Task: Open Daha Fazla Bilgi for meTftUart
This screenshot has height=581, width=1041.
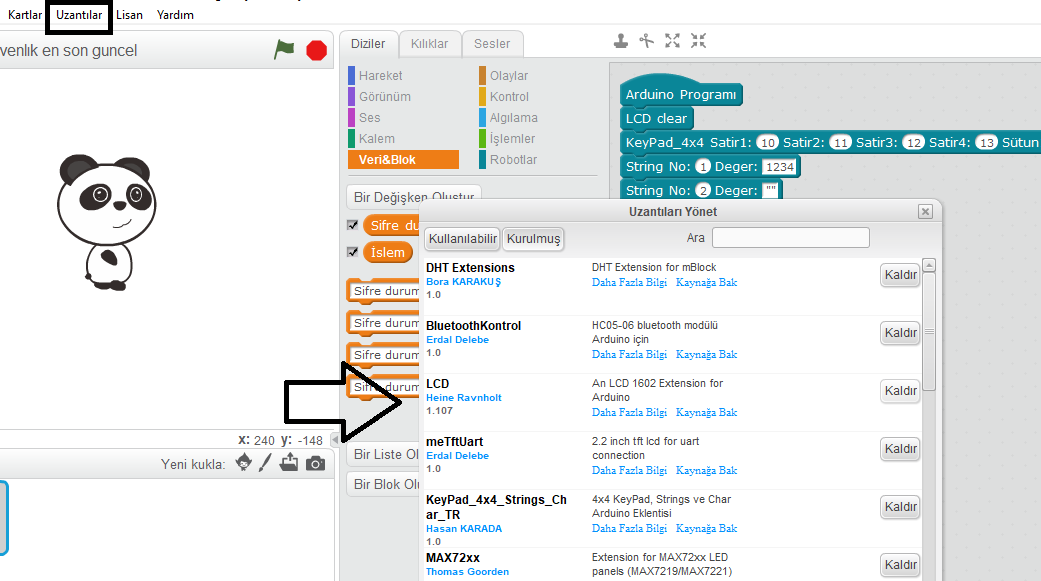Action: coord(629,470)
